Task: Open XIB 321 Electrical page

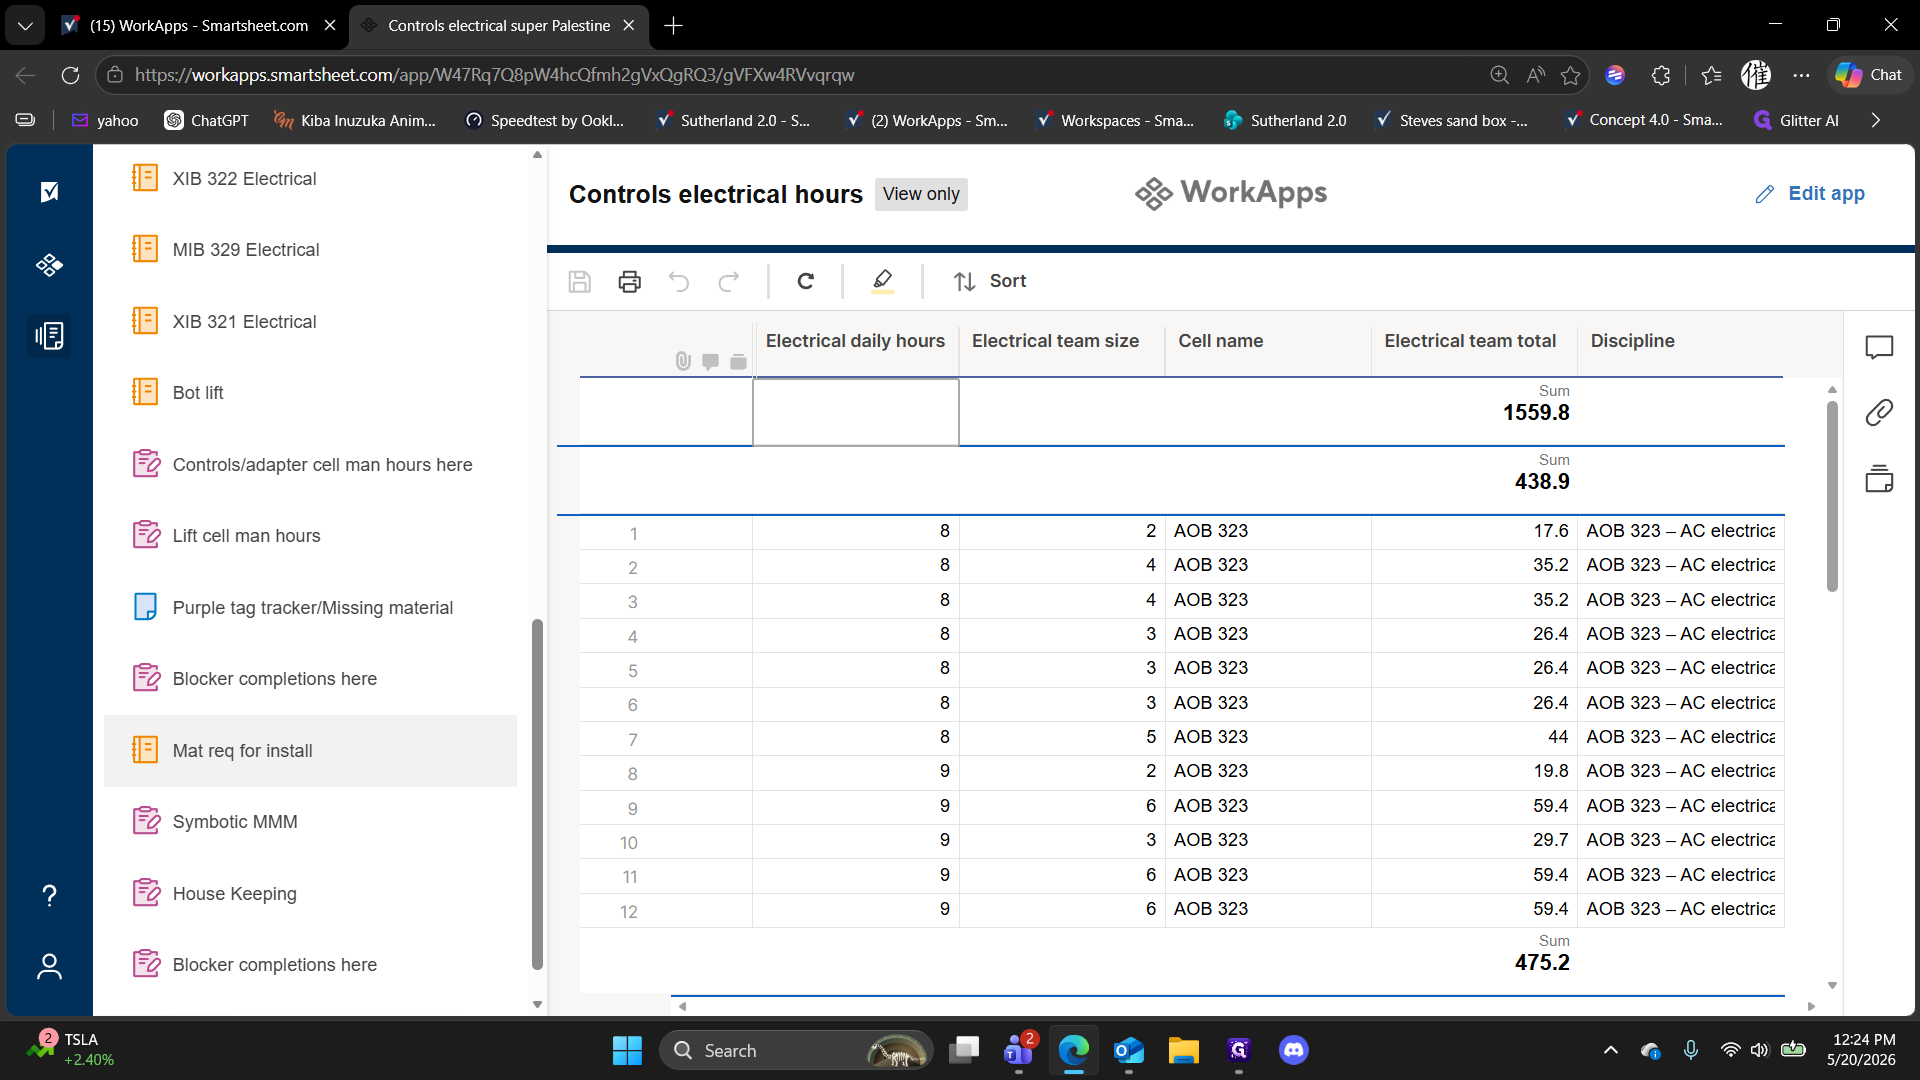Action: pos(310,322)
